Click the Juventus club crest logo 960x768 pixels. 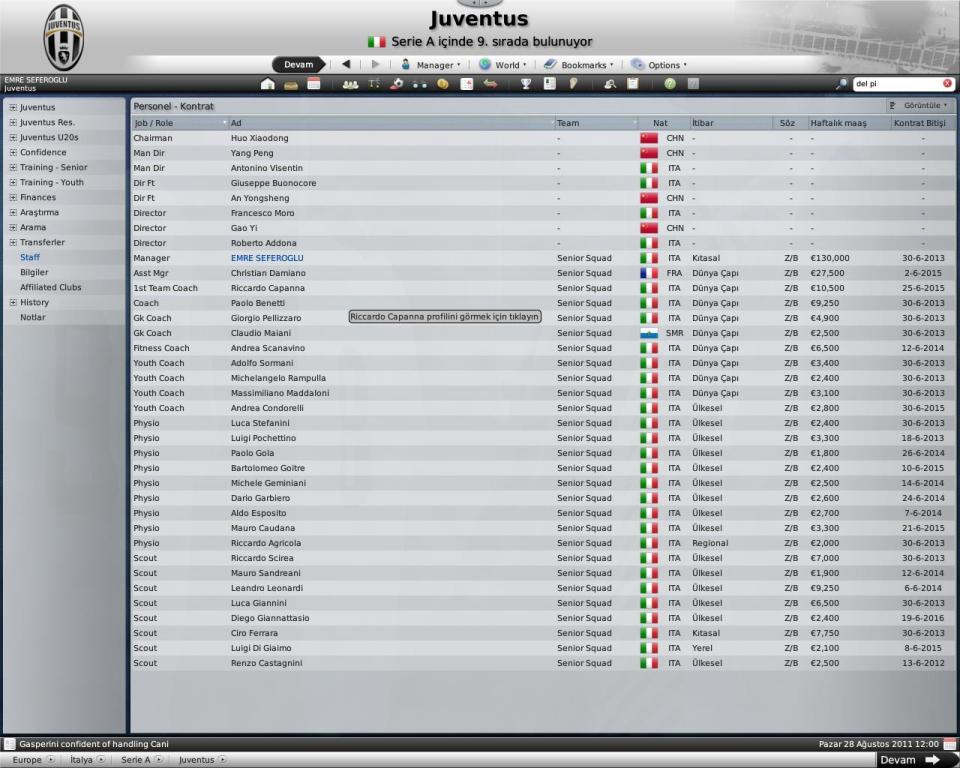64,36
